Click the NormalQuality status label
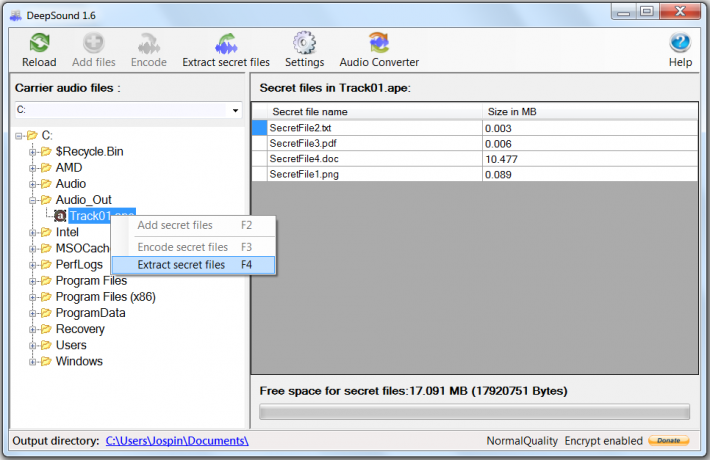 tap(522, 441)
